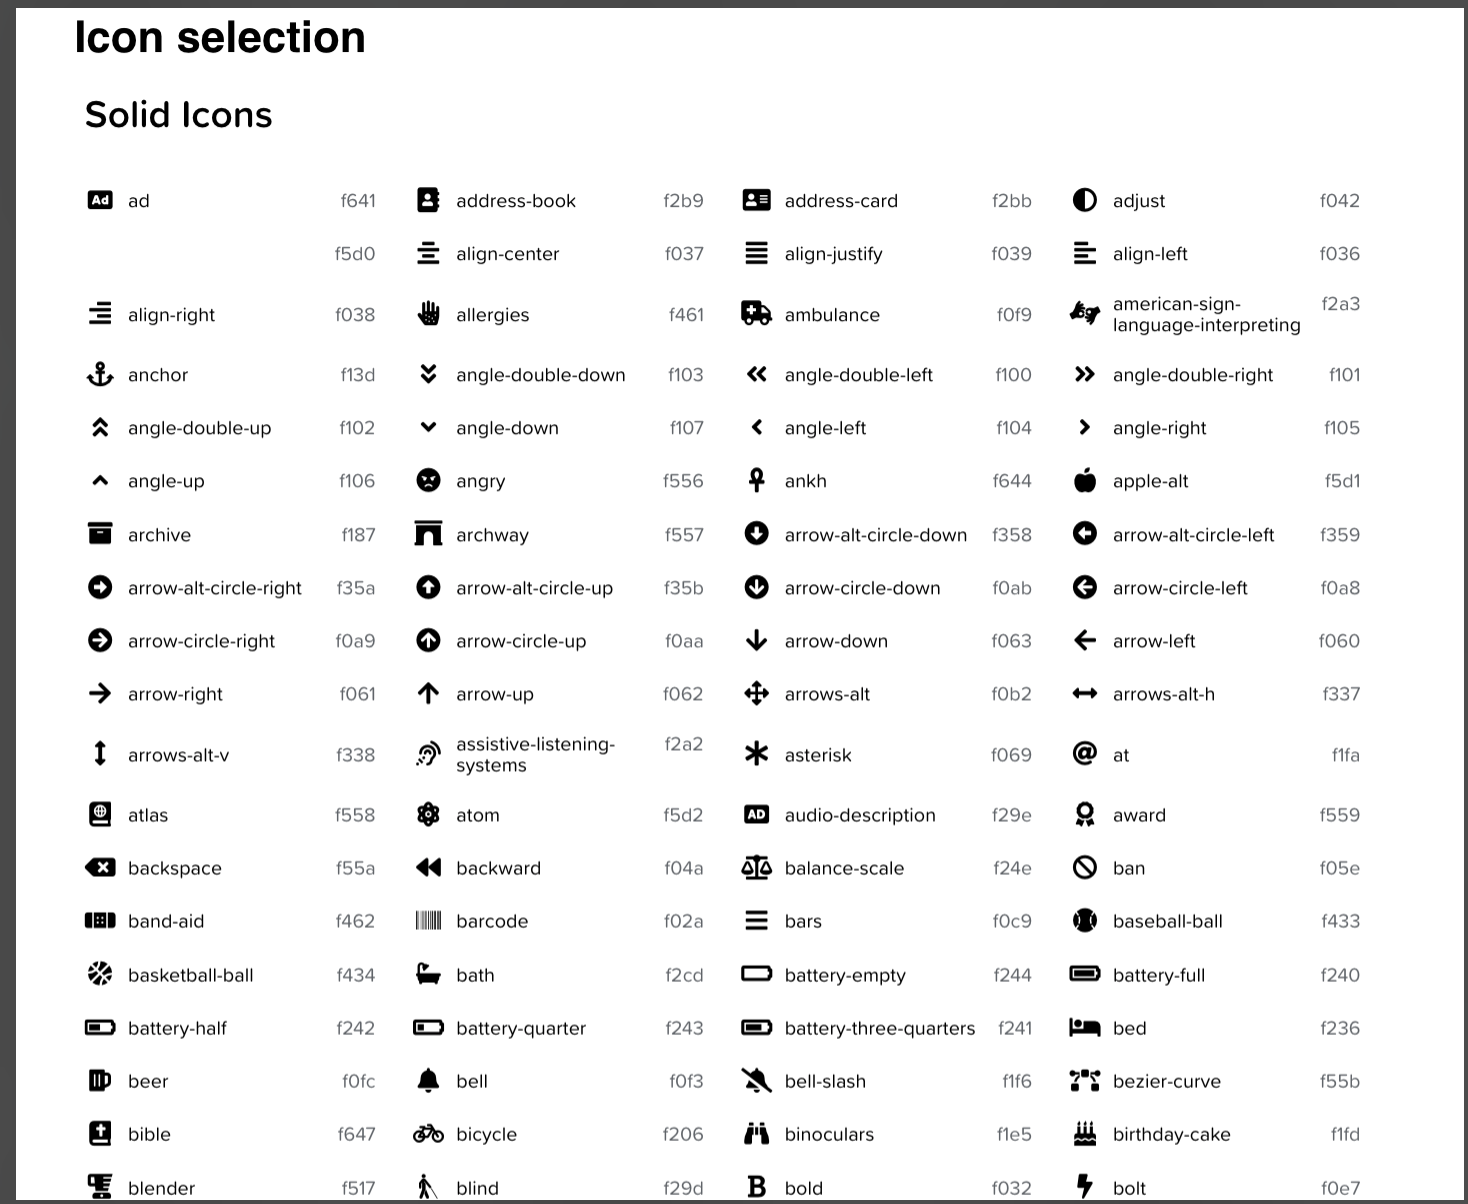1468x1204 pixels.
Task: Select the basketball-ball icon
Action: (100, 974)
